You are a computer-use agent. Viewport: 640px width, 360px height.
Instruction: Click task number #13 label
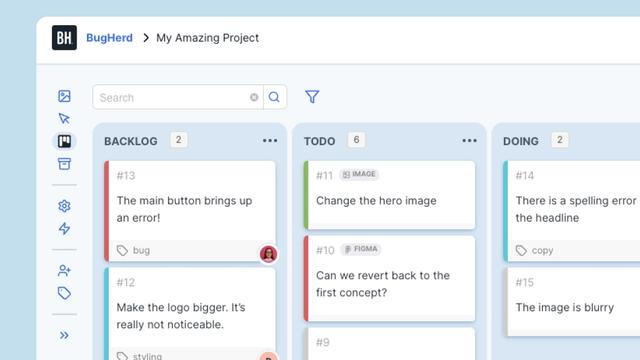[126, 176]
